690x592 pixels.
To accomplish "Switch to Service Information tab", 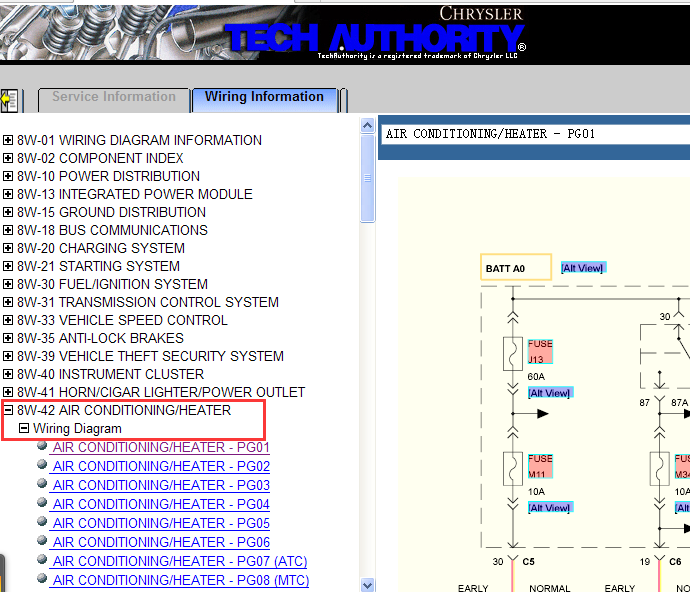I will coord(114,97).
